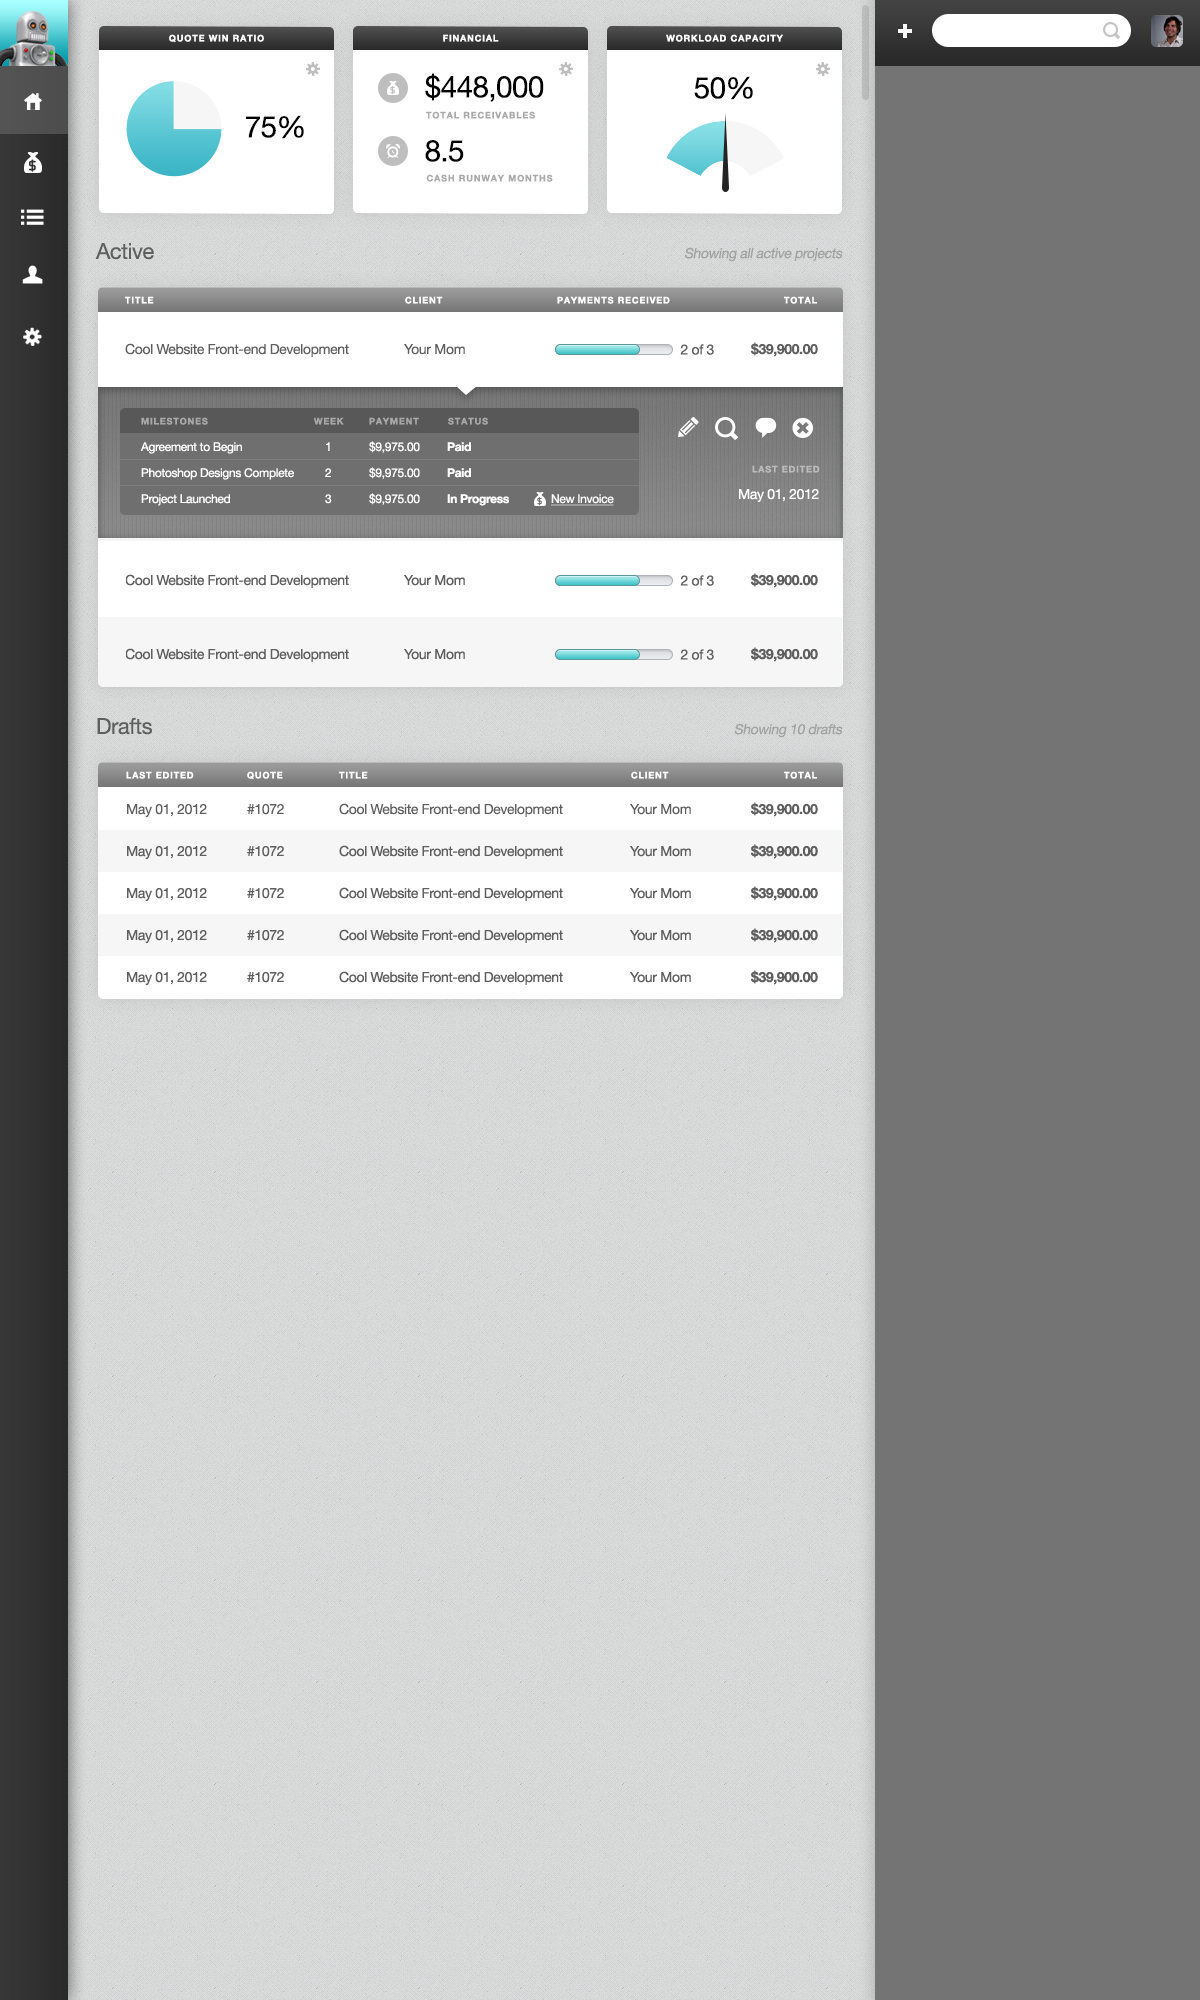The width and height of the screenshot is (1200, 2000).
Task: Click the robot logo at top left
Action: pyautogui.click(x=34, y=34)
